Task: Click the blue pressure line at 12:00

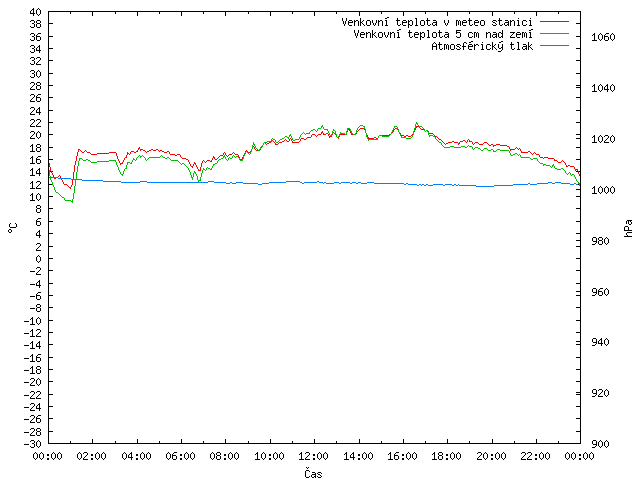Action: (x=314, y=182)
